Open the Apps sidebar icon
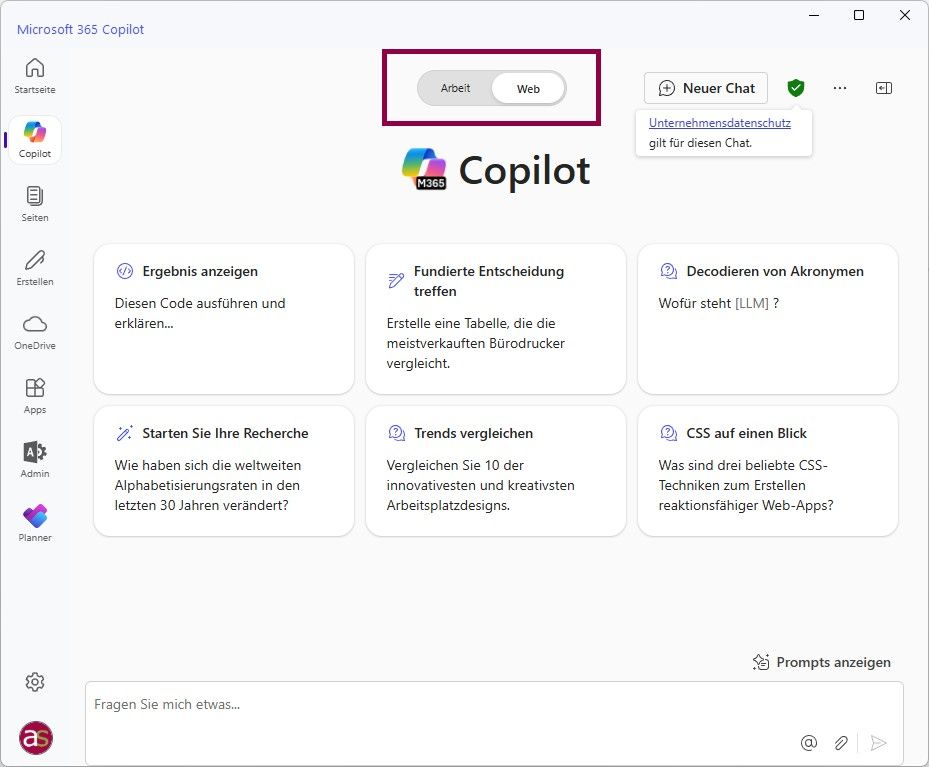This screenshot has height=767, width=929. (35, 394)
